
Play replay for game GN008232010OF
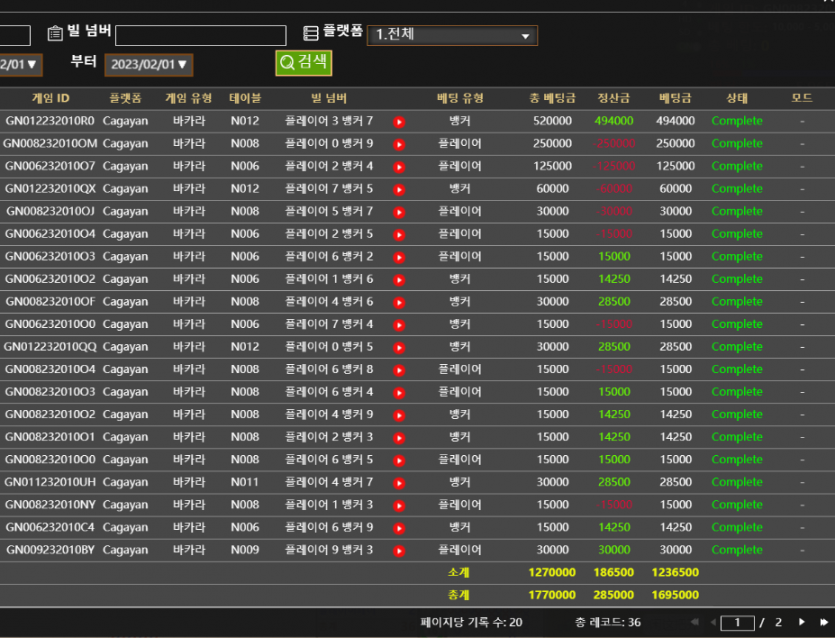399,302
